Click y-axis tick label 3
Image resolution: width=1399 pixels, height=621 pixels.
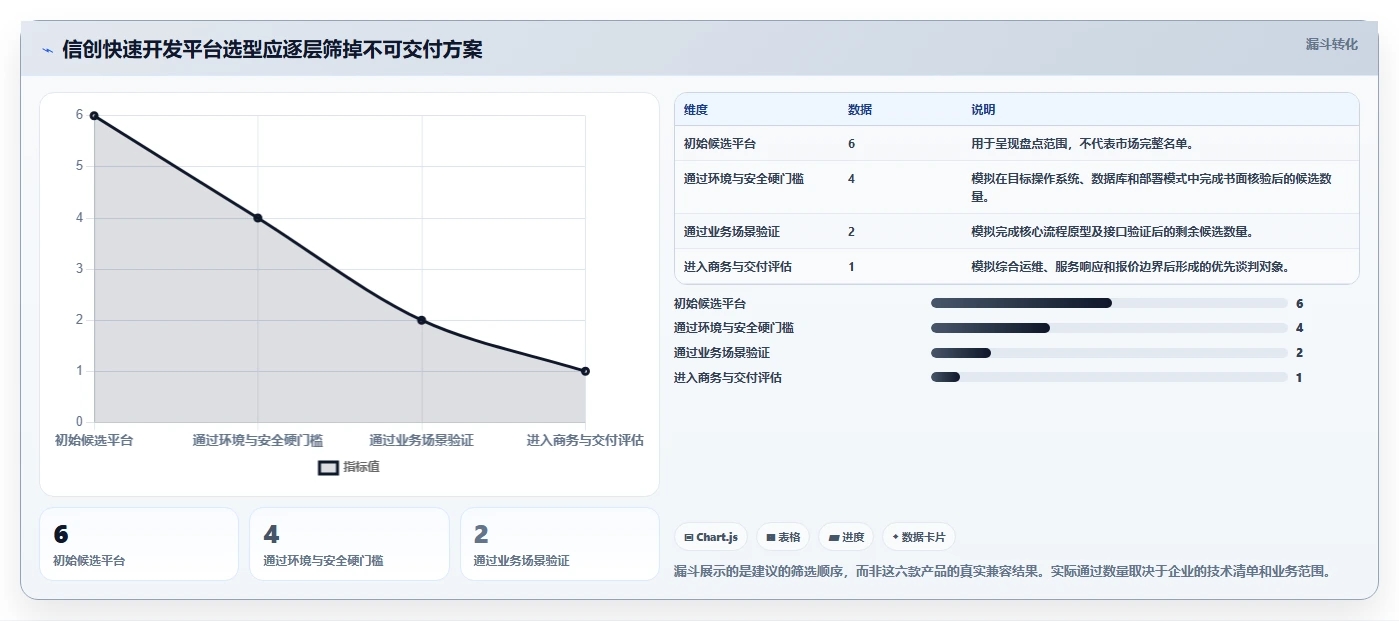79,269
